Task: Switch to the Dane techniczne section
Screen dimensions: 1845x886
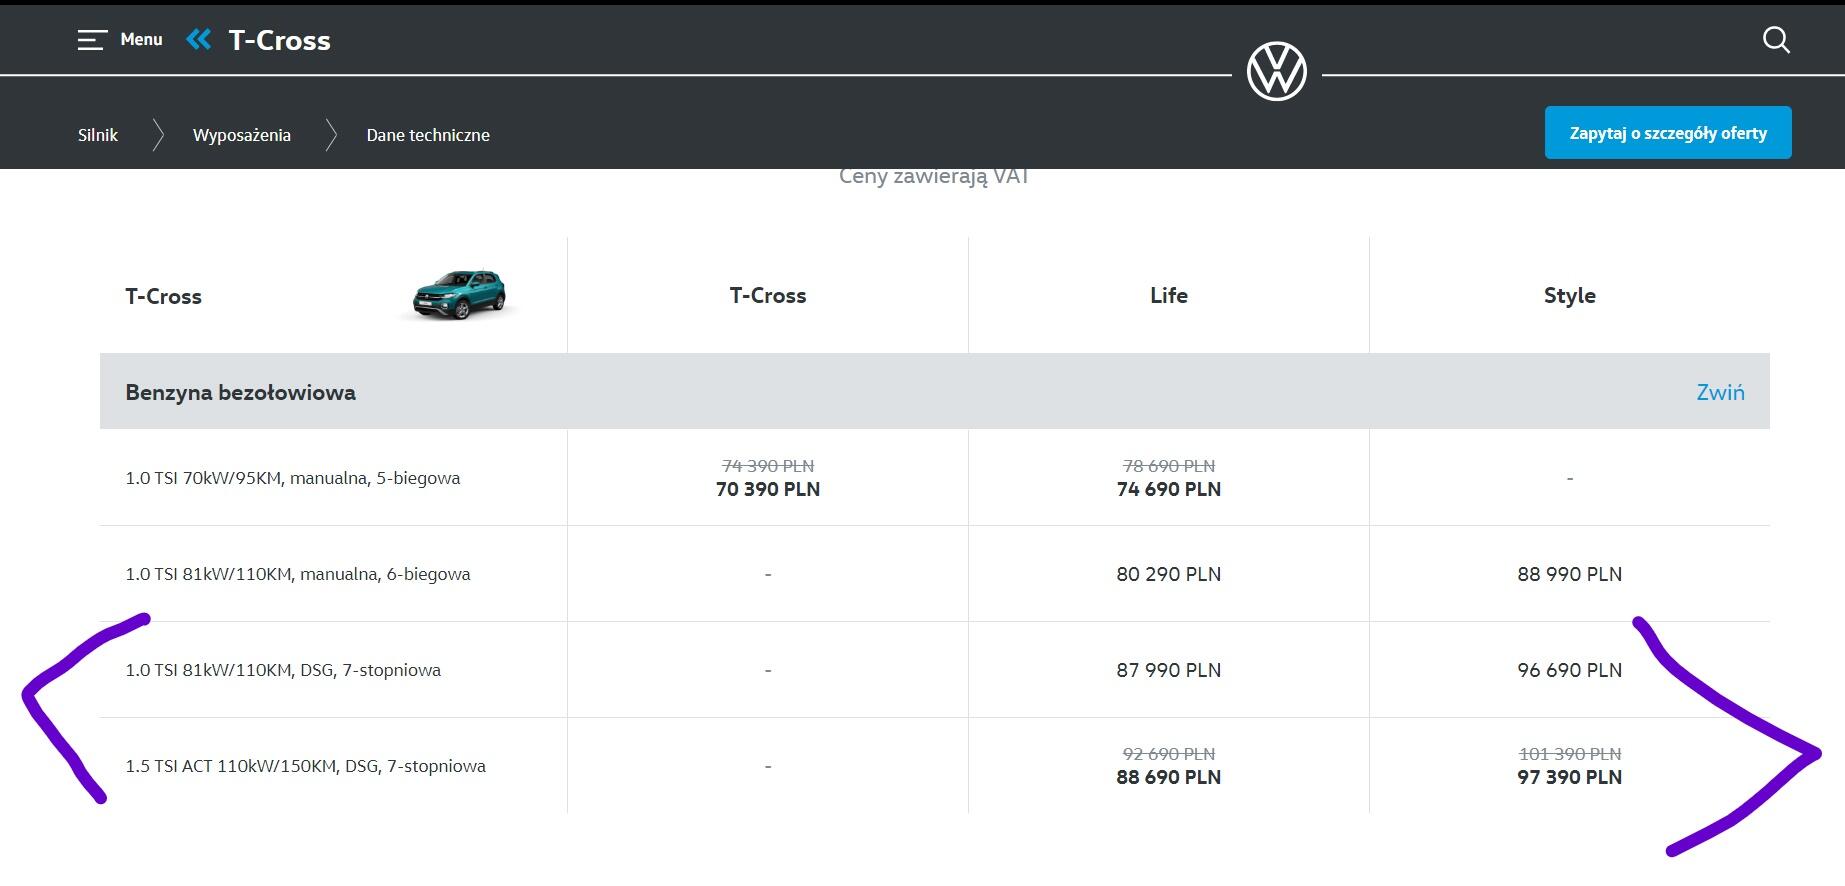Action: pyautogui.click(x=428, y=135)
